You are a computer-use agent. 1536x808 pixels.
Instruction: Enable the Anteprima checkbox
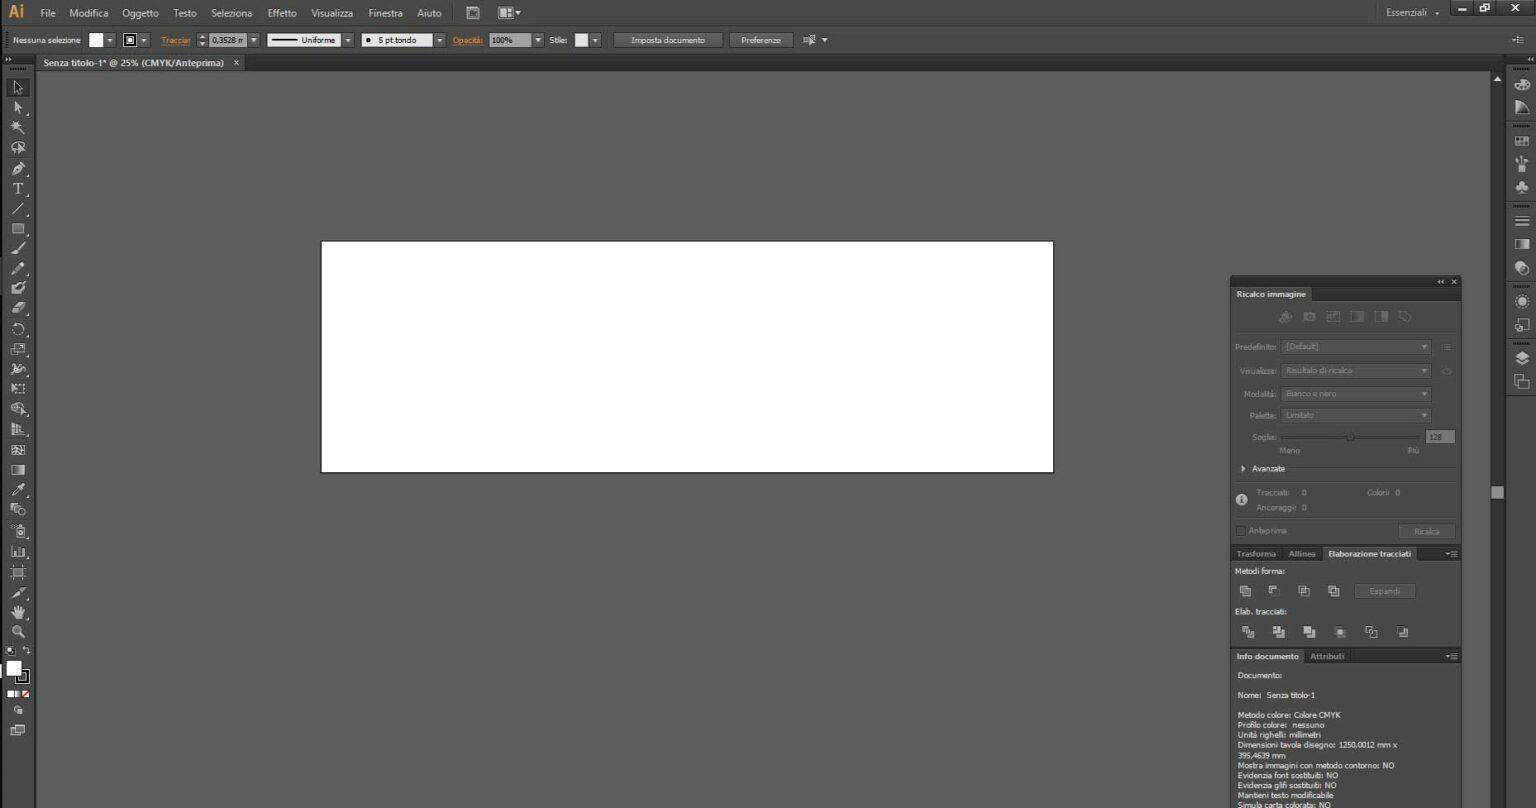point(1241,531)
